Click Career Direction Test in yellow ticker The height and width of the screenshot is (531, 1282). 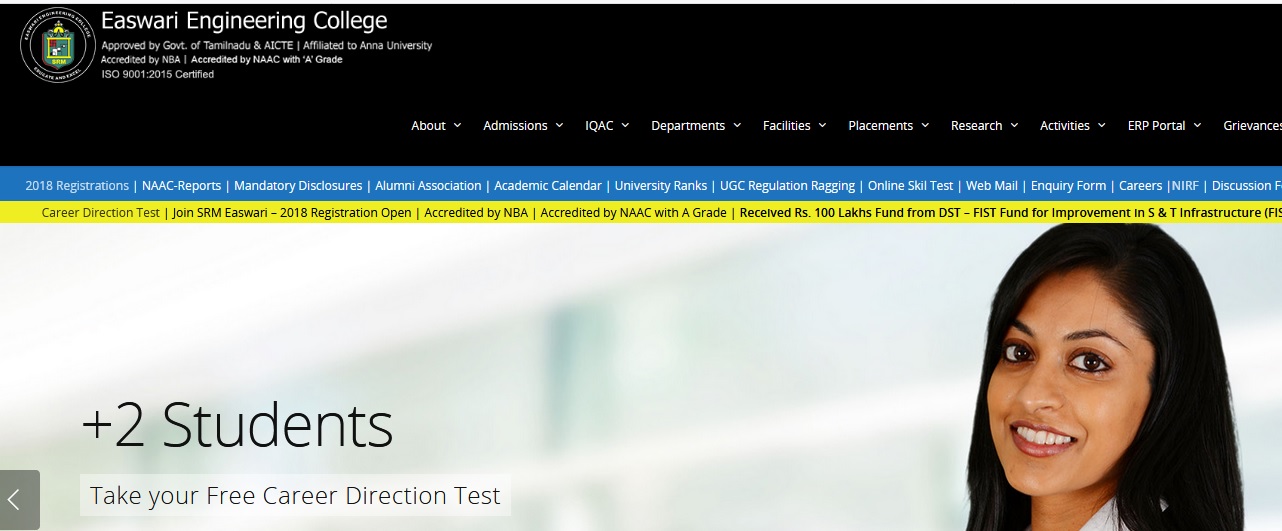(101, 213)
